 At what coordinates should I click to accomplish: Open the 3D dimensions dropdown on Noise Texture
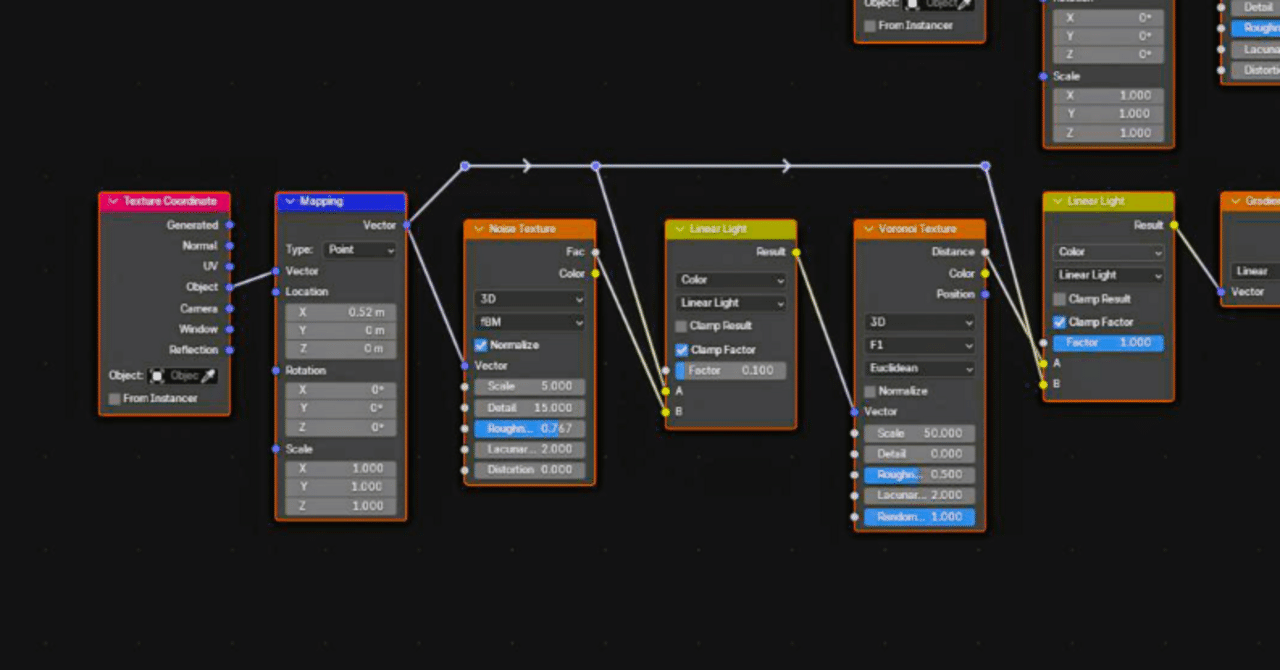click(529, 300)
